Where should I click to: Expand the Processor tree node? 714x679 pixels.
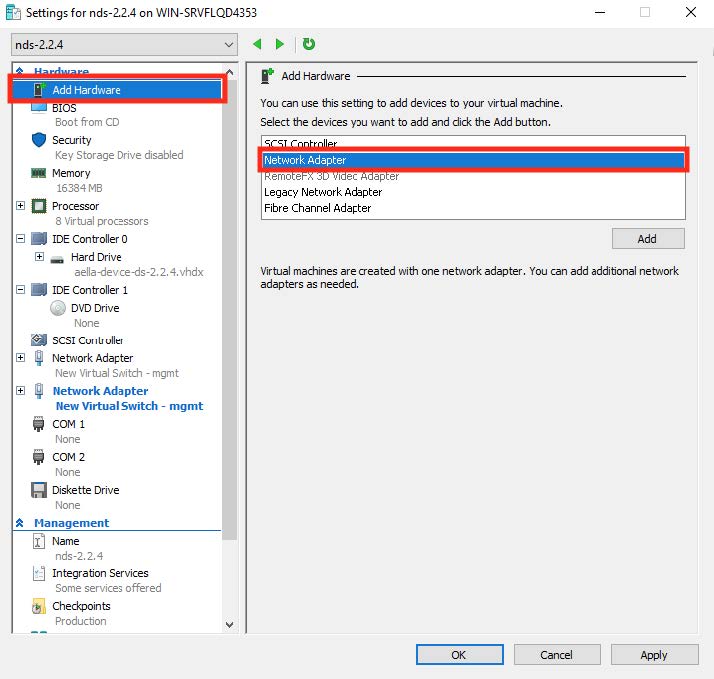(21, 206)
